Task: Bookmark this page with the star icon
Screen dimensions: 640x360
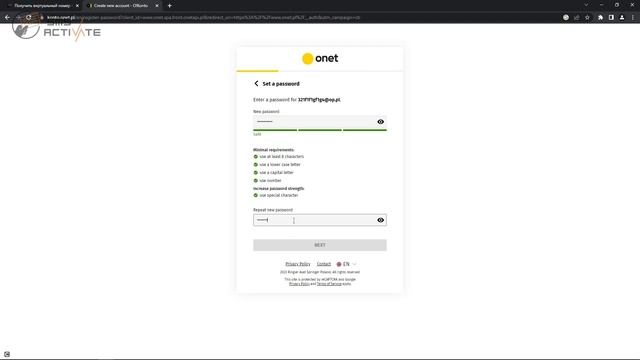Action: pyautogui.click(x=587, y=18)
